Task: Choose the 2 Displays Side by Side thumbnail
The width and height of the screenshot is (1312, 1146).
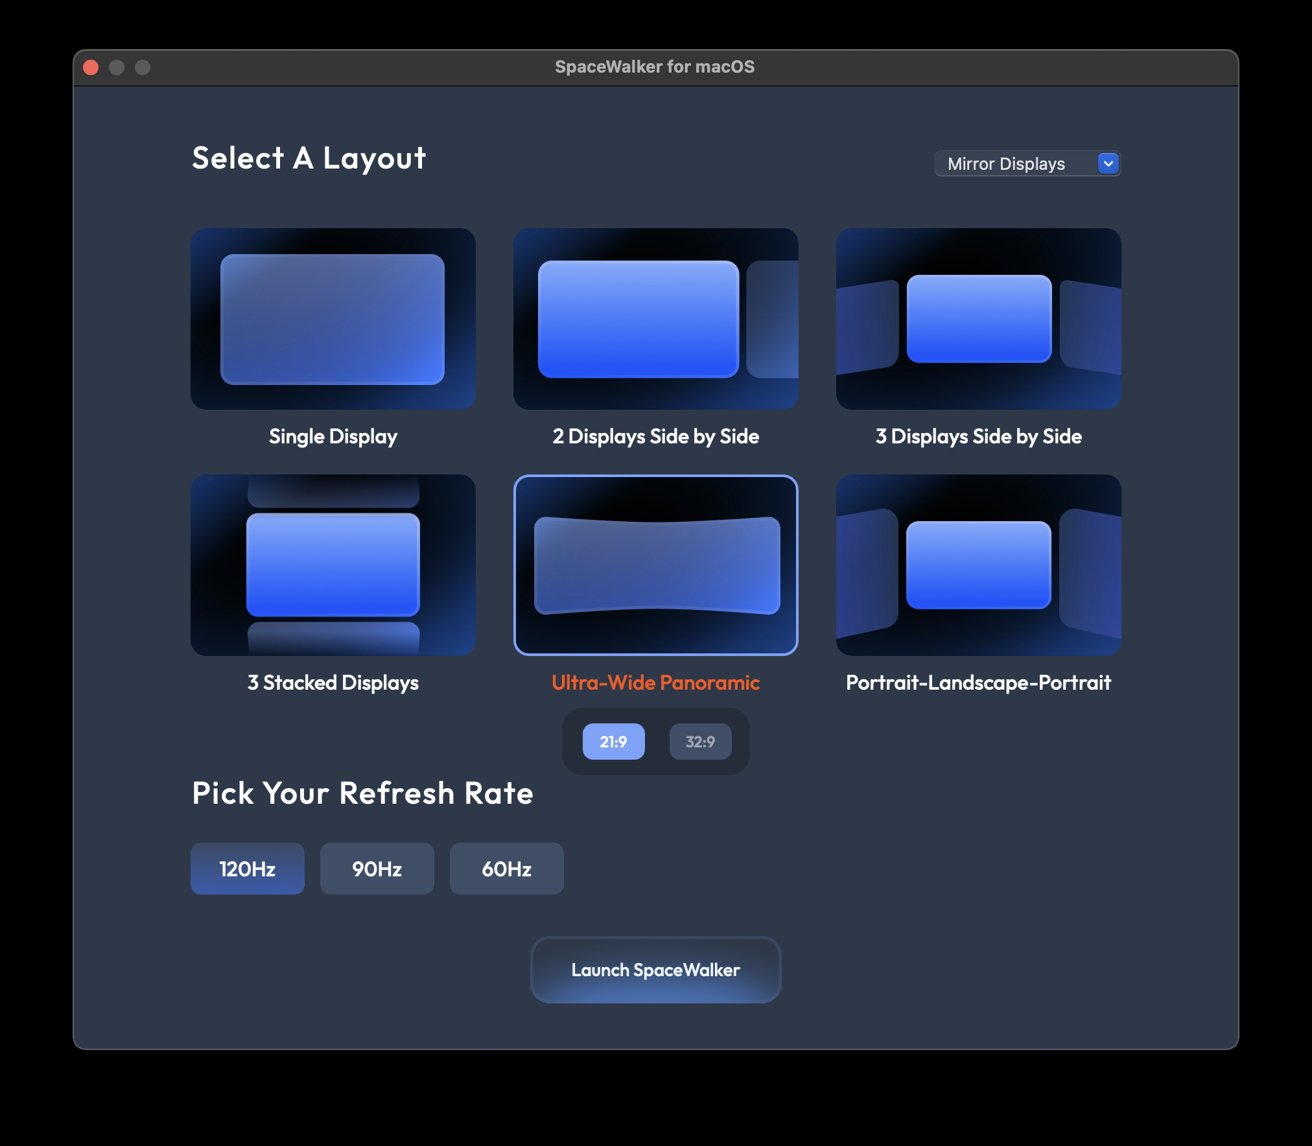Action: click(656, 318)
